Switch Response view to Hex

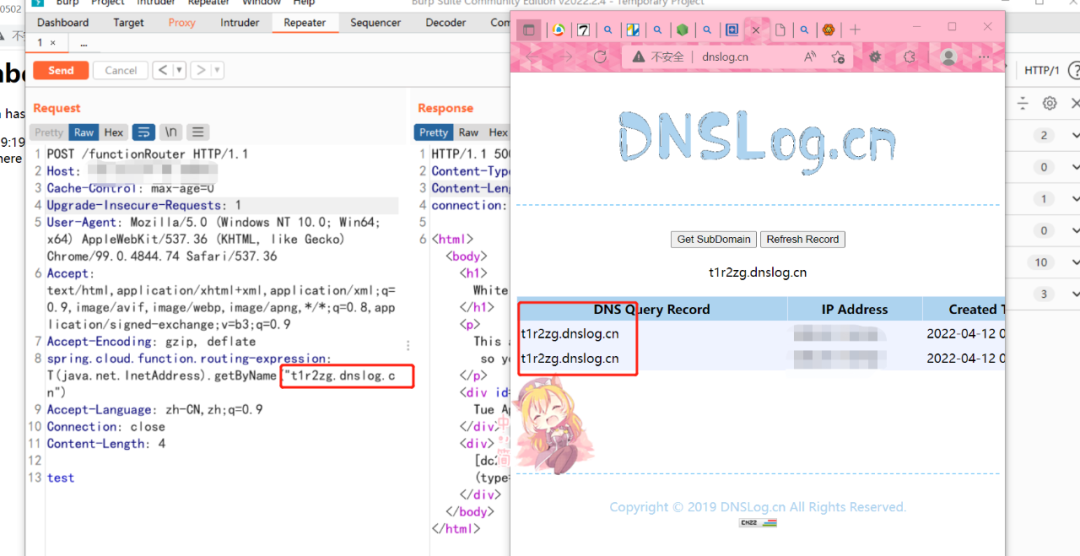click(x=498, y=132)
